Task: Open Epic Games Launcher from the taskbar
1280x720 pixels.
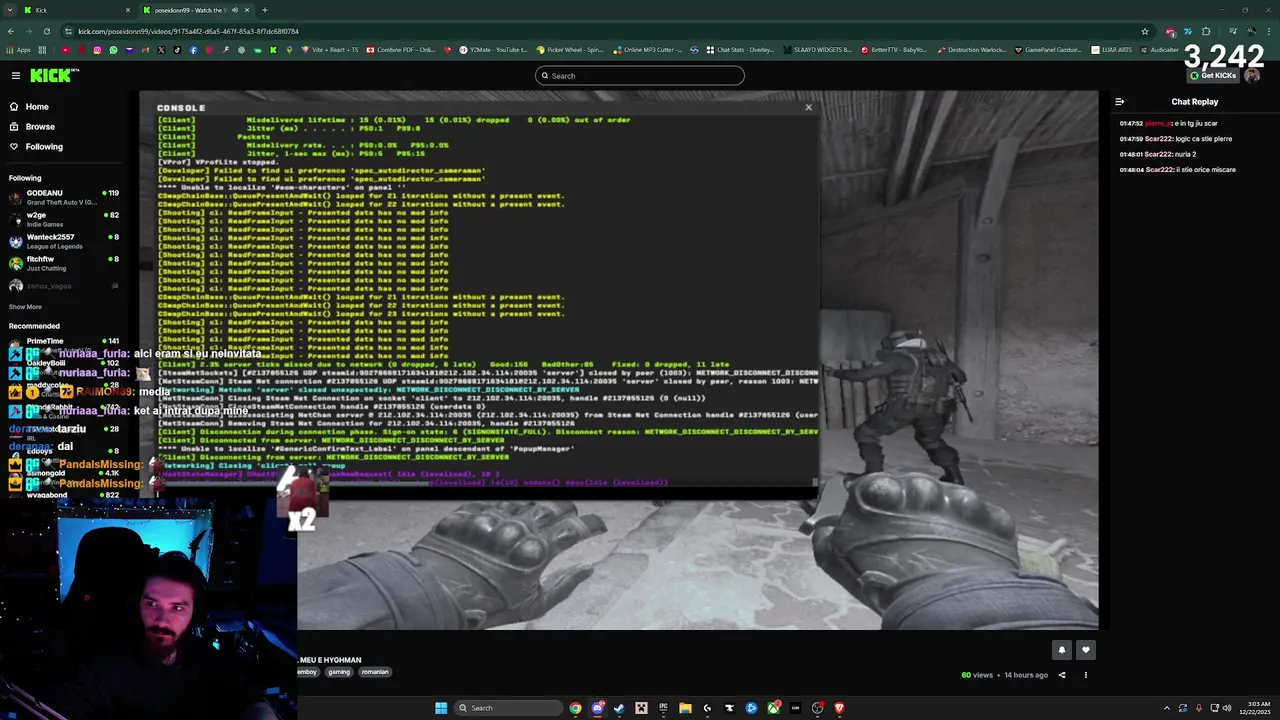Action: (663, 708)
